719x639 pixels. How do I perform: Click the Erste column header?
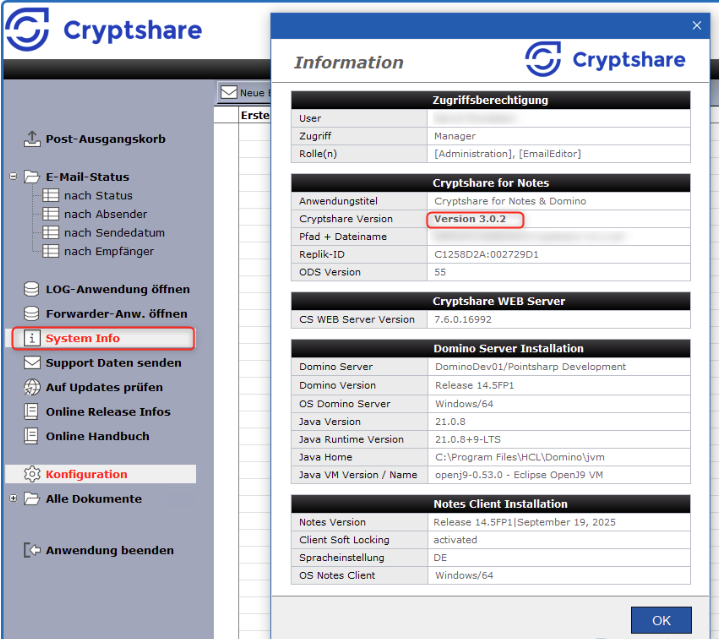(x=255, y=115)
